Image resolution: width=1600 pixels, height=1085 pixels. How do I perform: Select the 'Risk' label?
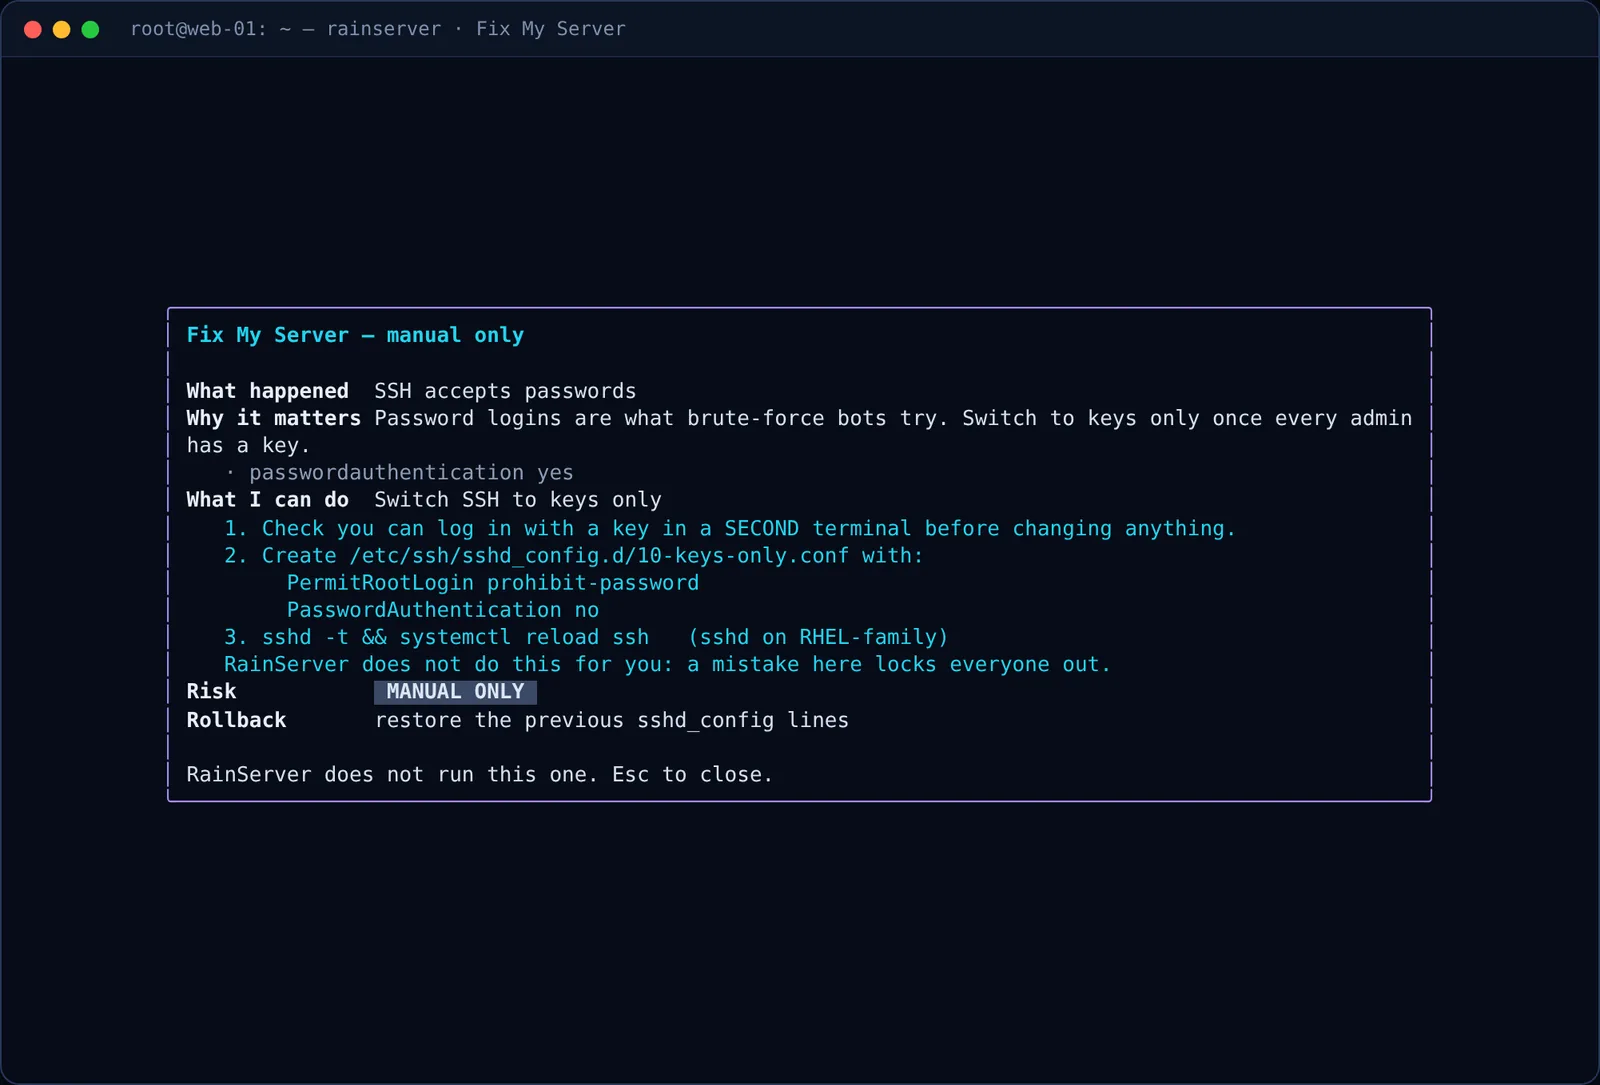(211, 691)
